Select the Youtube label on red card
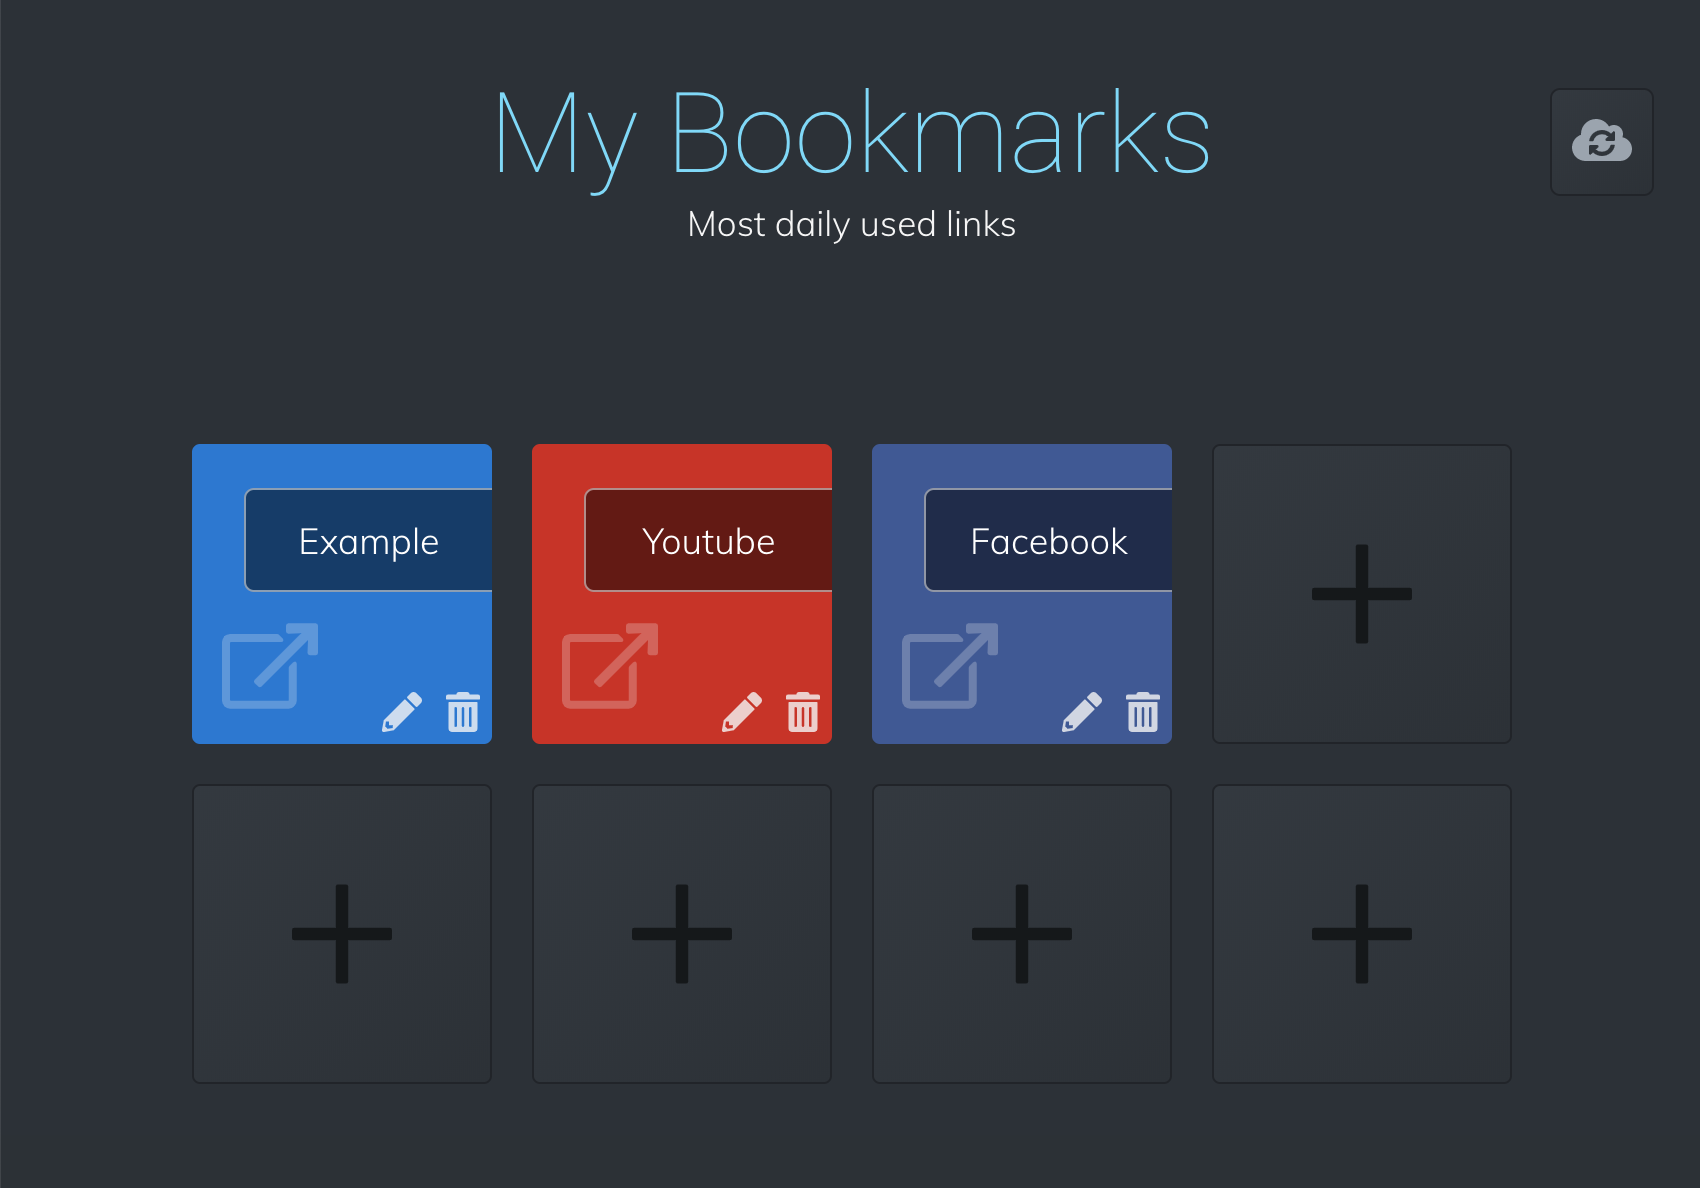1700x1188 pixels. pyautogui.click(x=709, y=540)
